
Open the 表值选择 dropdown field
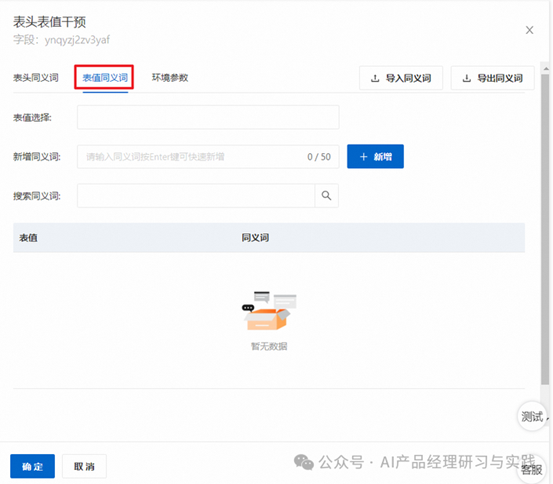[x=208, y=117]
